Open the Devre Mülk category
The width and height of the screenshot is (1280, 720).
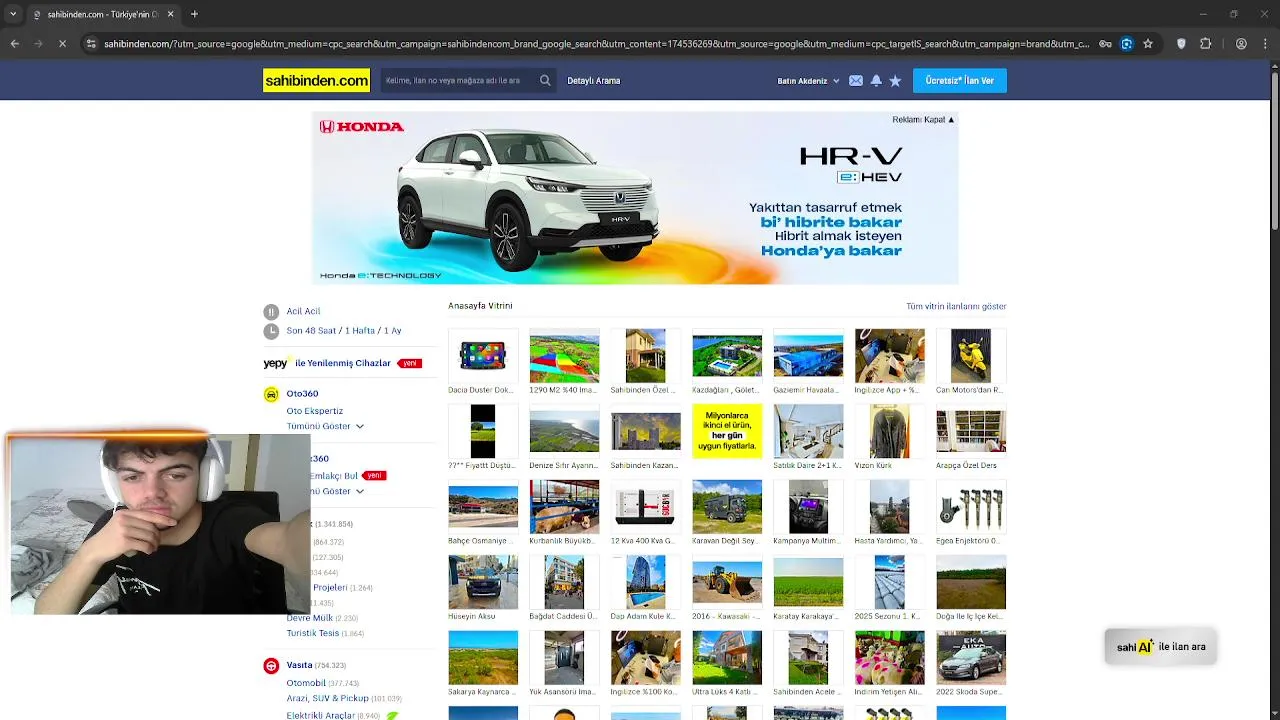[310, 618]
